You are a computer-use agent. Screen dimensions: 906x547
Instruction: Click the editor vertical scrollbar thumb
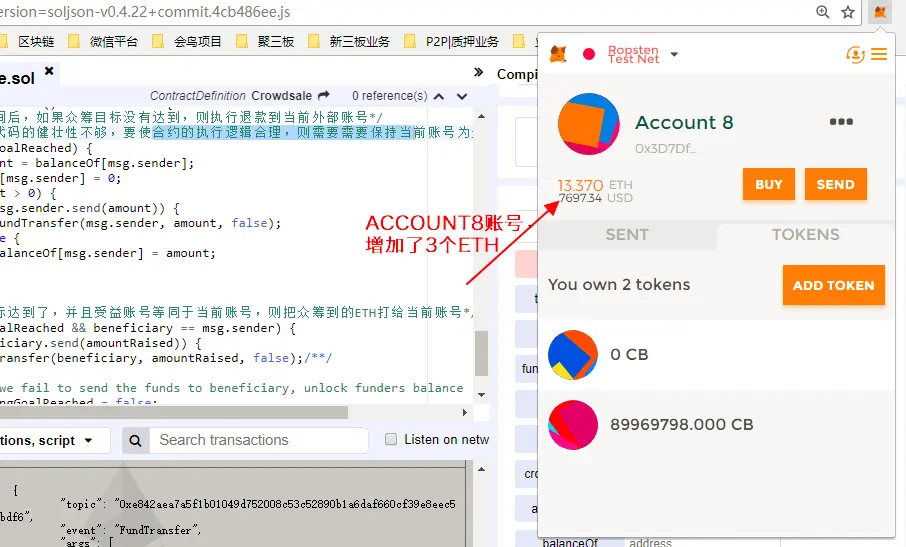click(x=481, y=353)
